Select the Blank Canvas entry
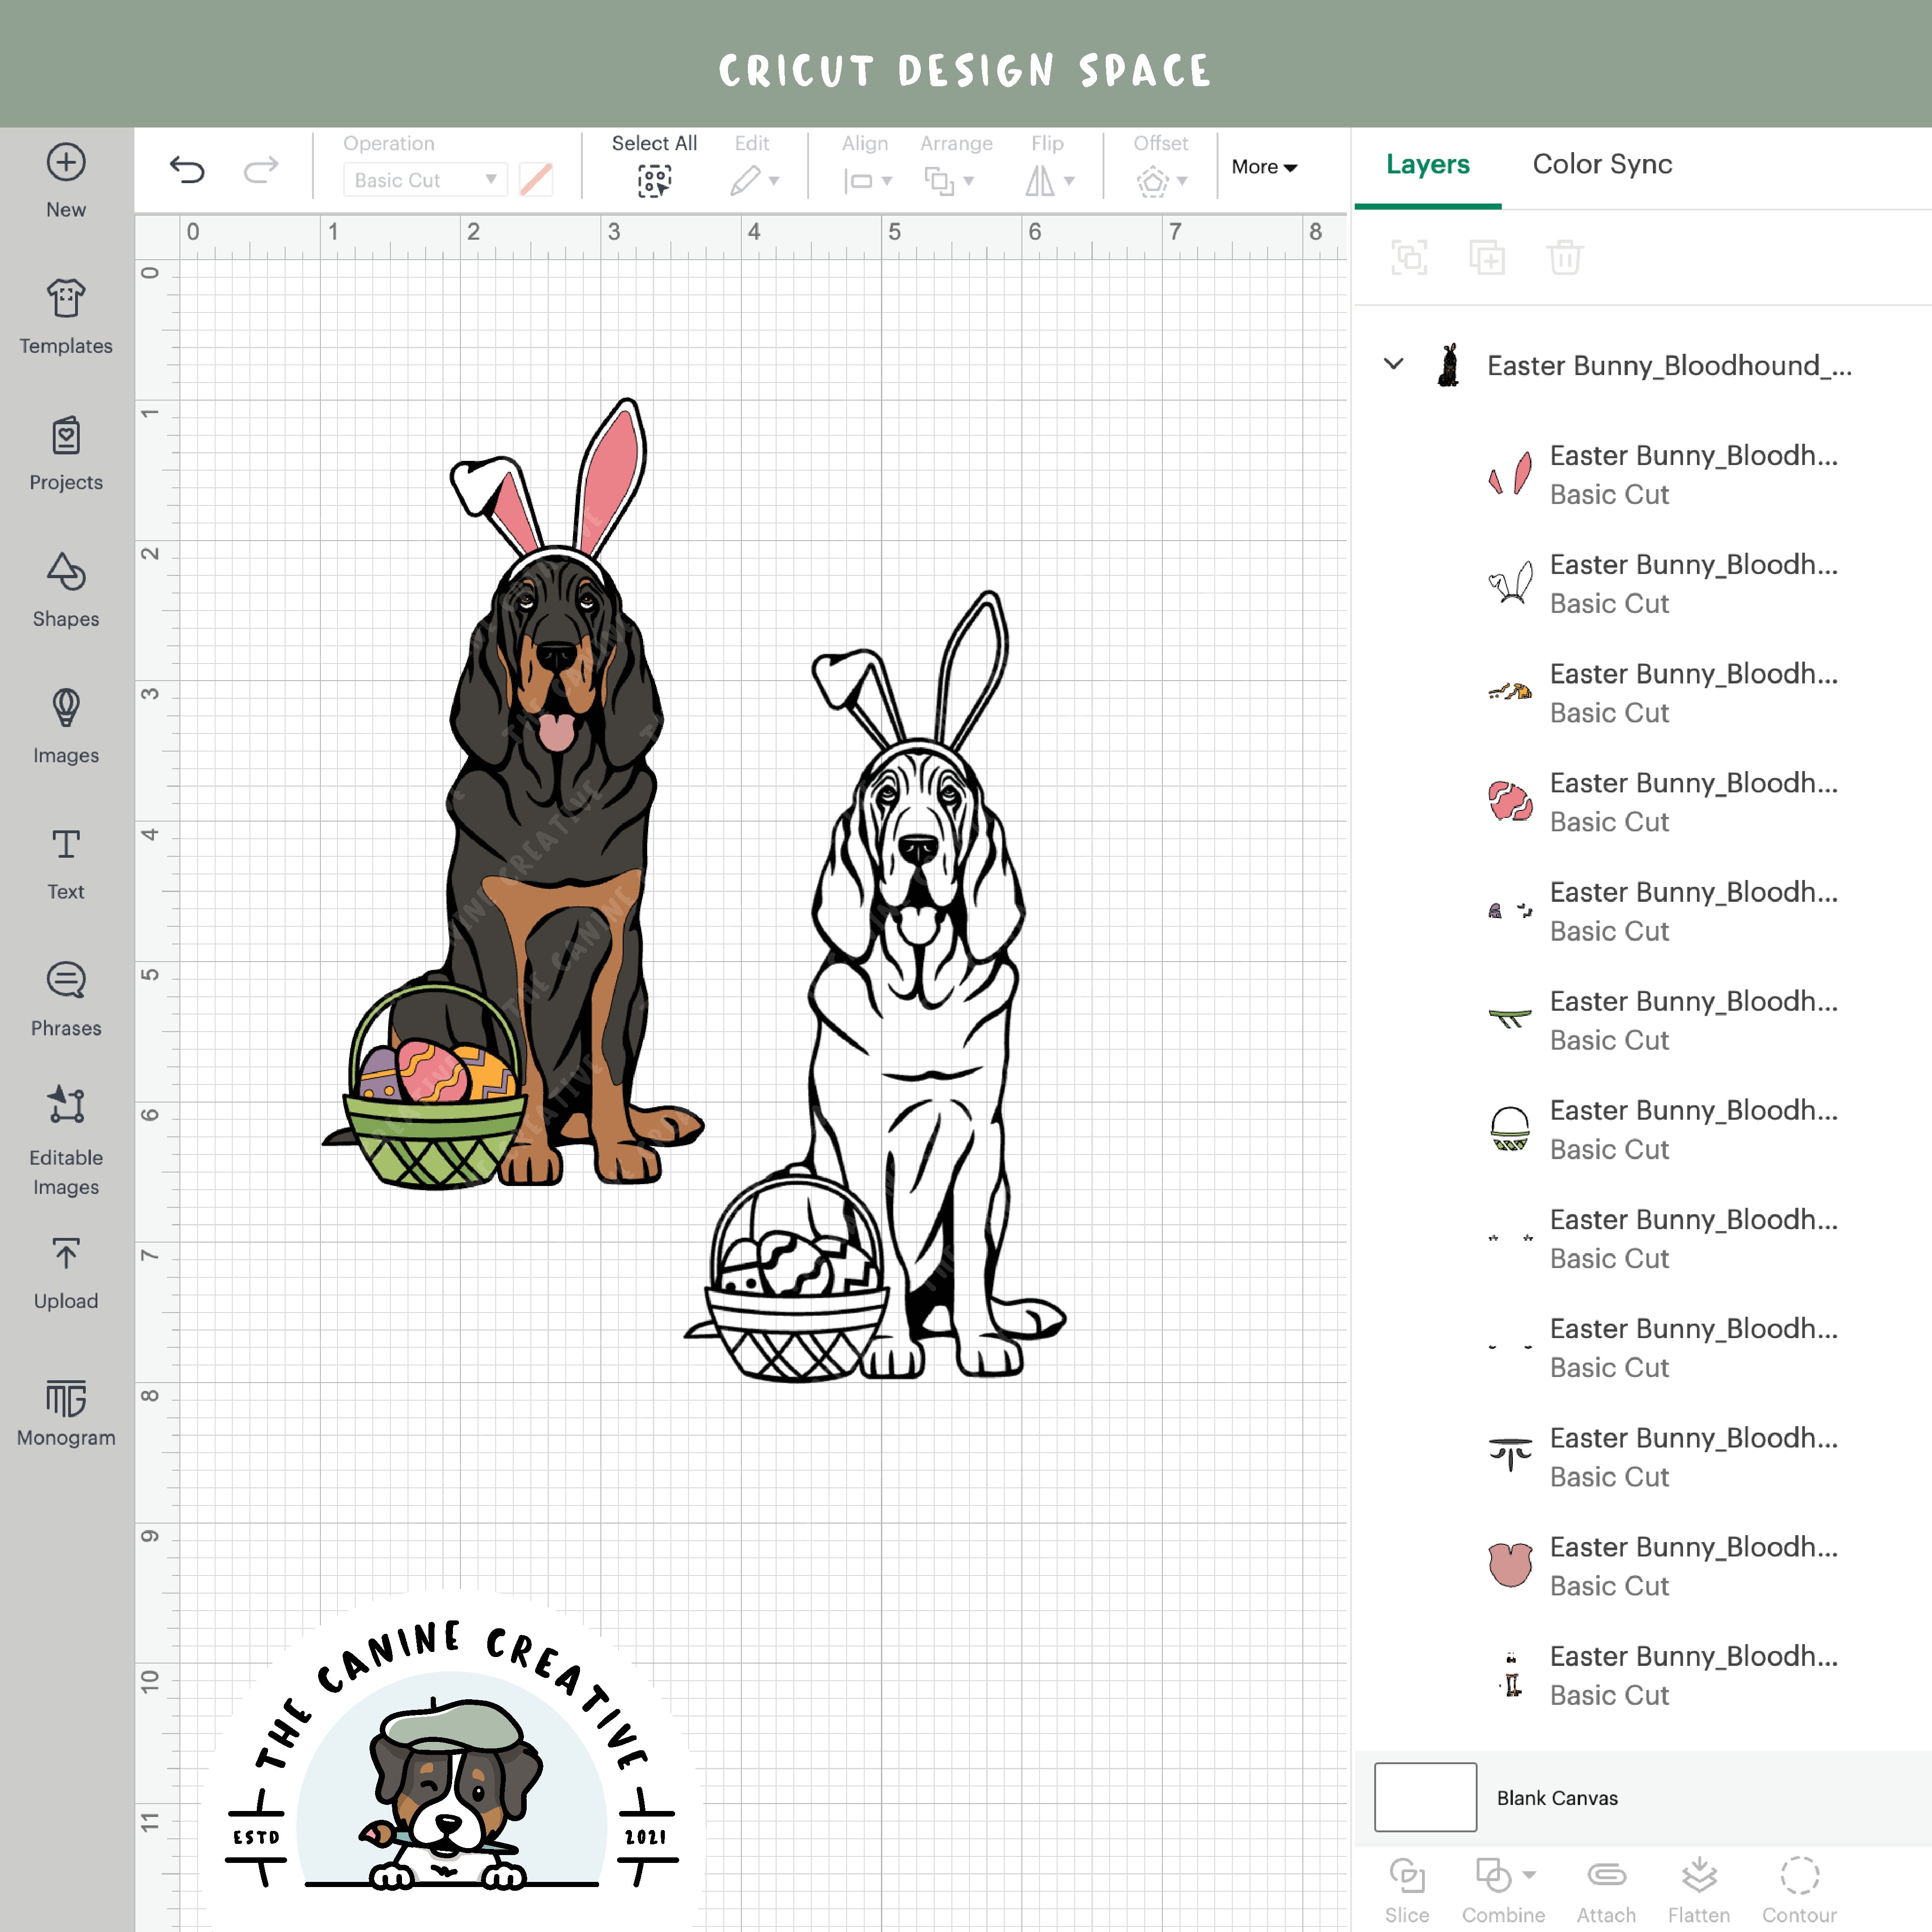 [x=1556, y=1797]
